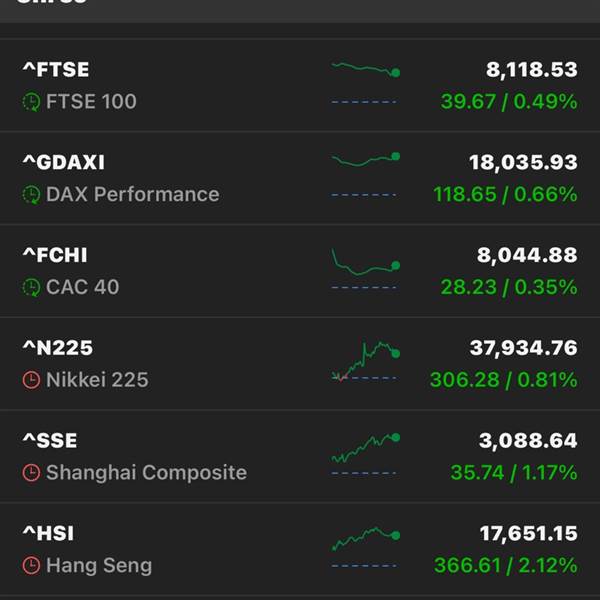This screenshot has width=600, height=600.
Task: Select the Hang Seng index name
Action: (99, 566)
